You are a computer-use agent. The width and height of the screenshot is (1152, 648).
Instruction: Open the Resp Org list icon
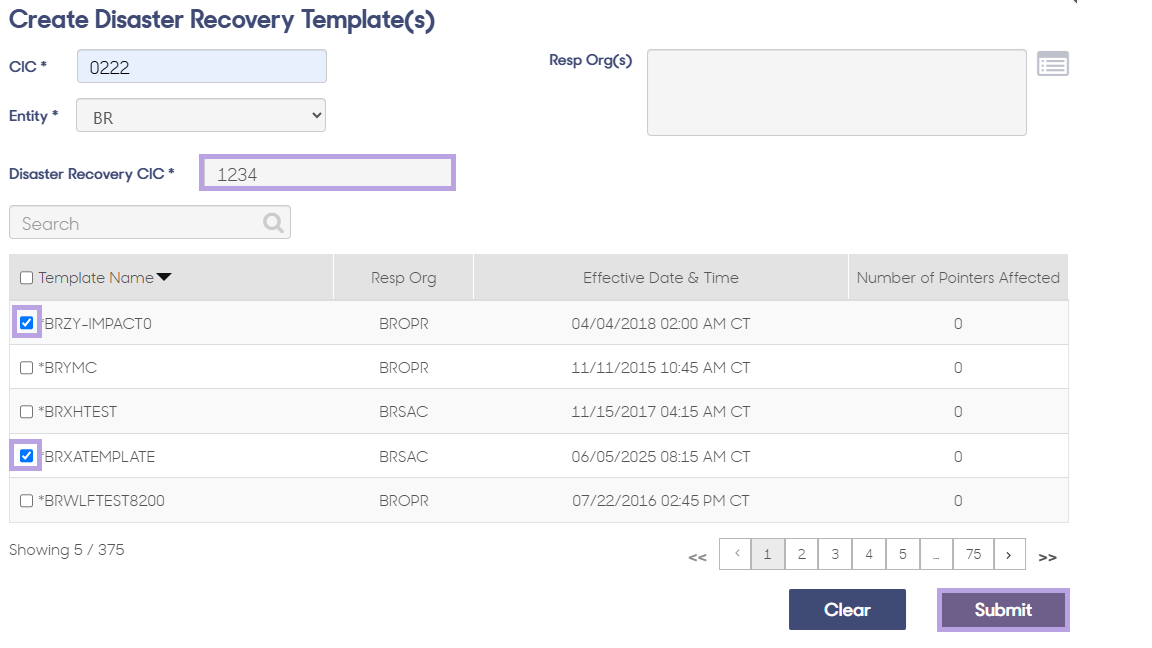tap(1053, 65)
